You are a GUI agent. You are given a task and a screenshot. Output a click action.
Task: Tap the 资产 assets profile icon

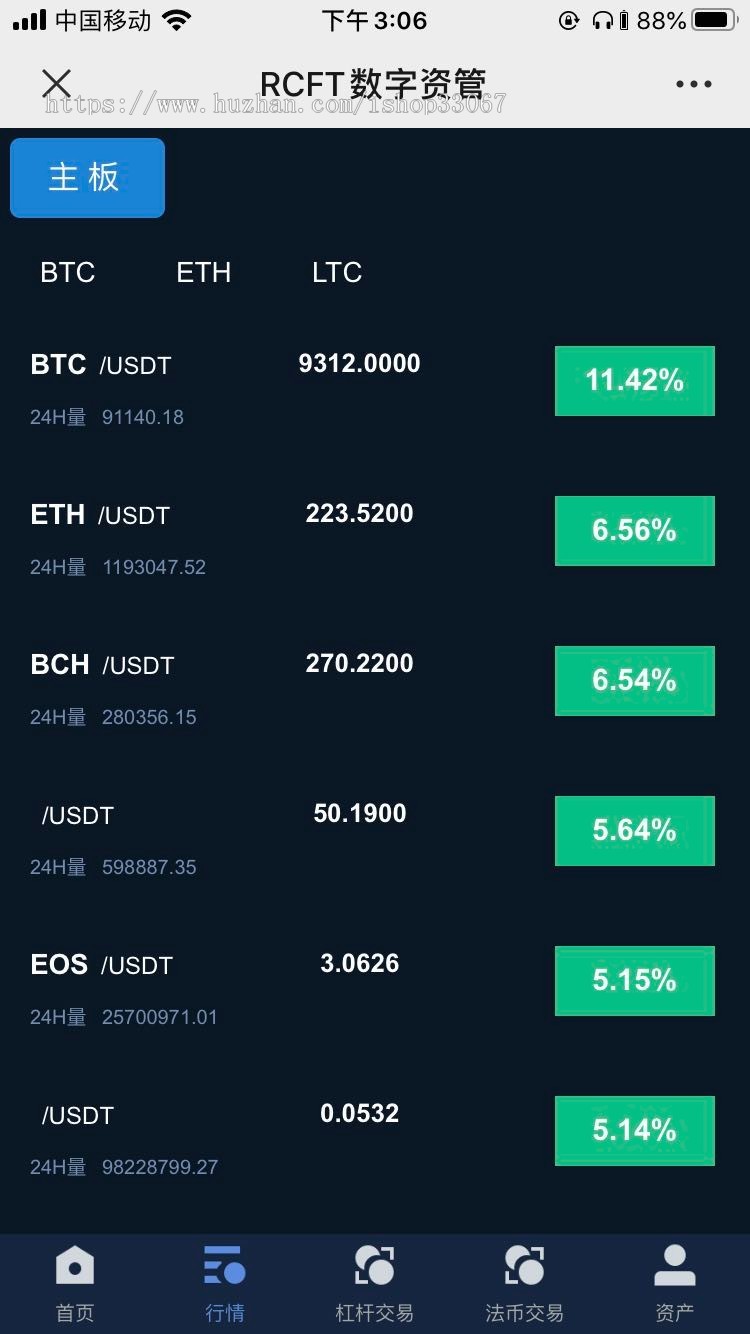[674, 1266]
